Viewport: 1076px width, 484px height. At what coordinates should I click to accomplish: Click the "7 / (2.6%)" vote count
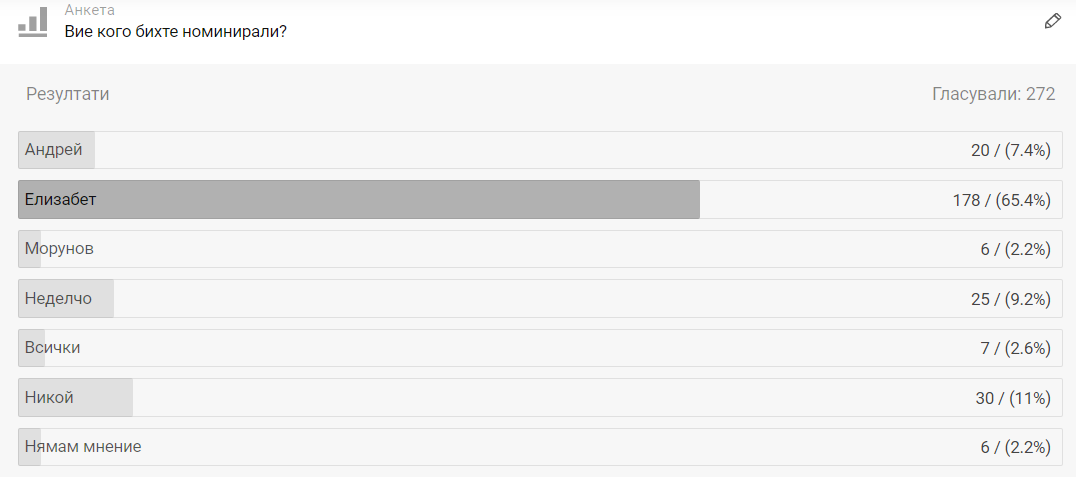coord(1015,348)
